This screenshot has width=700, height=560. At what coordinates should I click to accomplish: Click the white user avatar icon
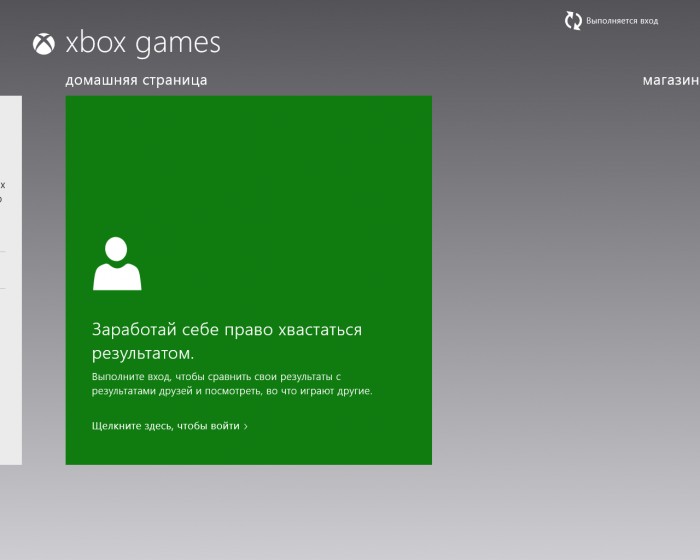[x=117, y=263]
